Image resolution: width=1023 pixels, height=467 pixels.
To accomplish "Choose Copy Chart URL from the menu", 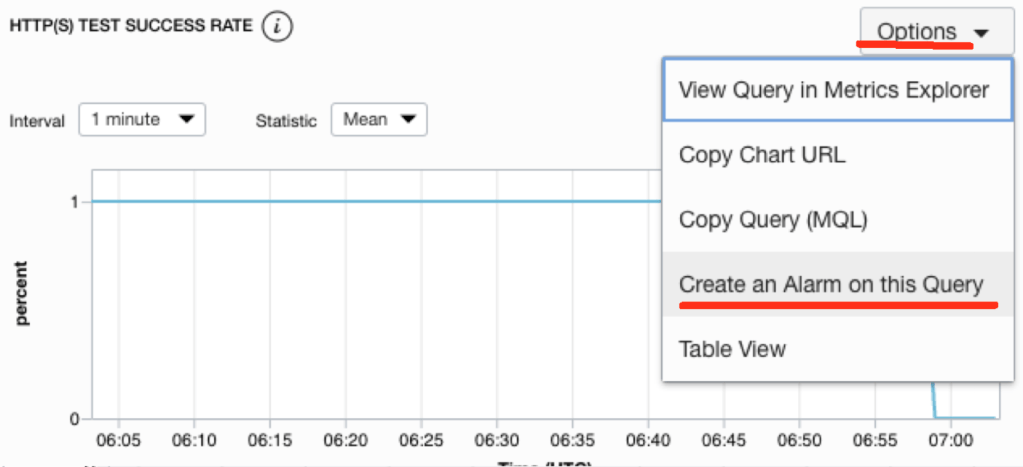I will tap(761, 155).
